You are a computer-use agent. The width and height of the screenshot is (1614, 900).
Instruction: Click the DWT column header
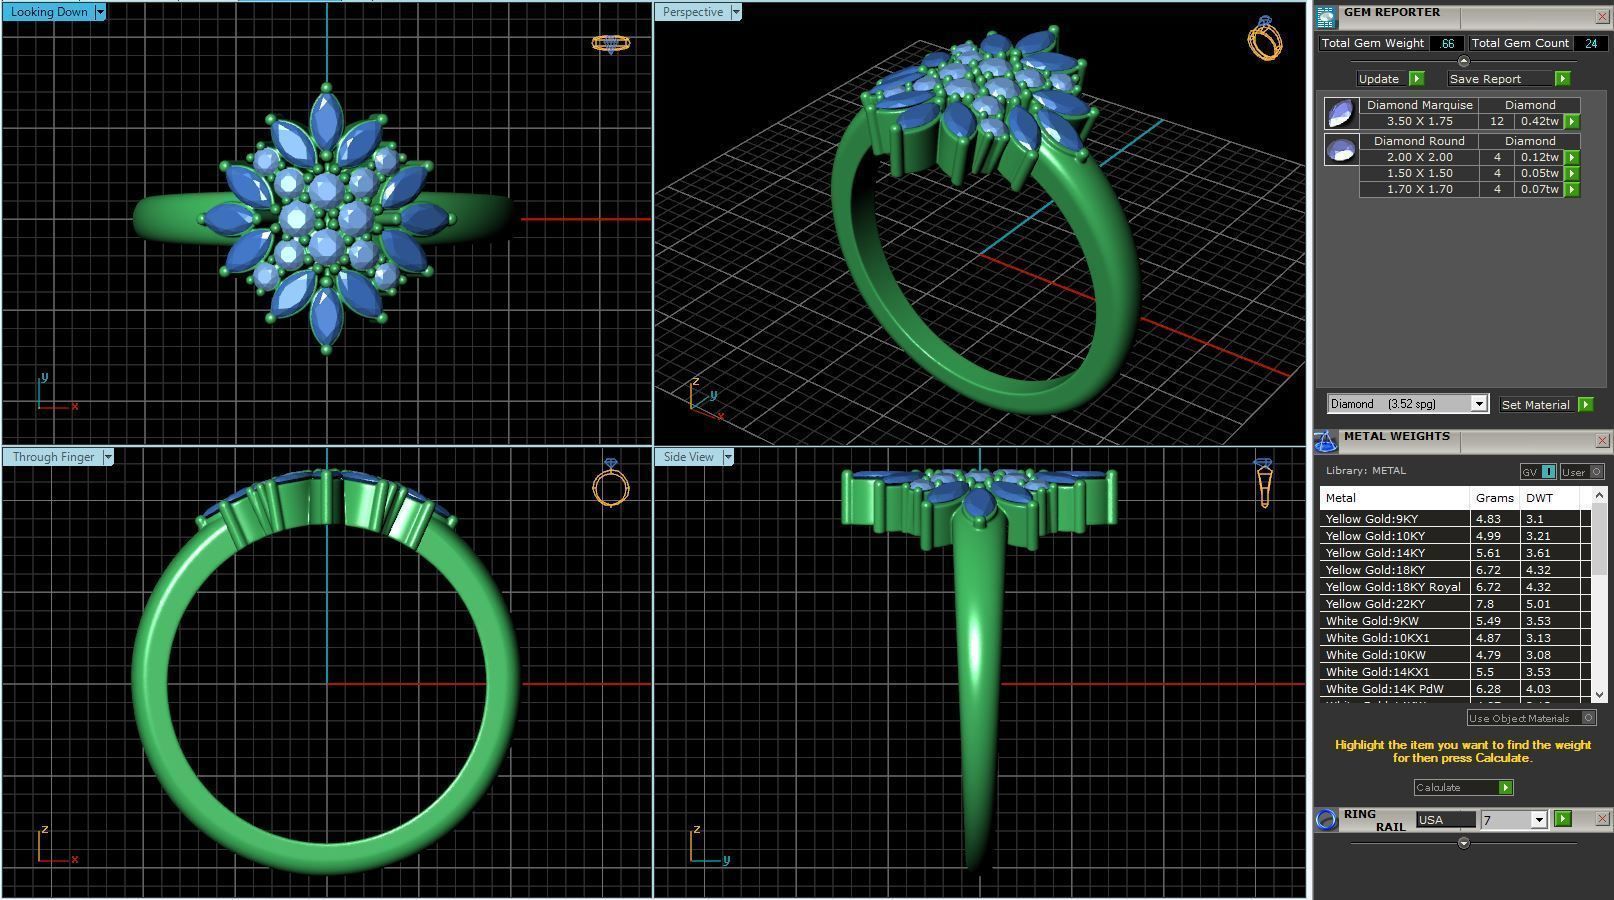click(1549, 498)
